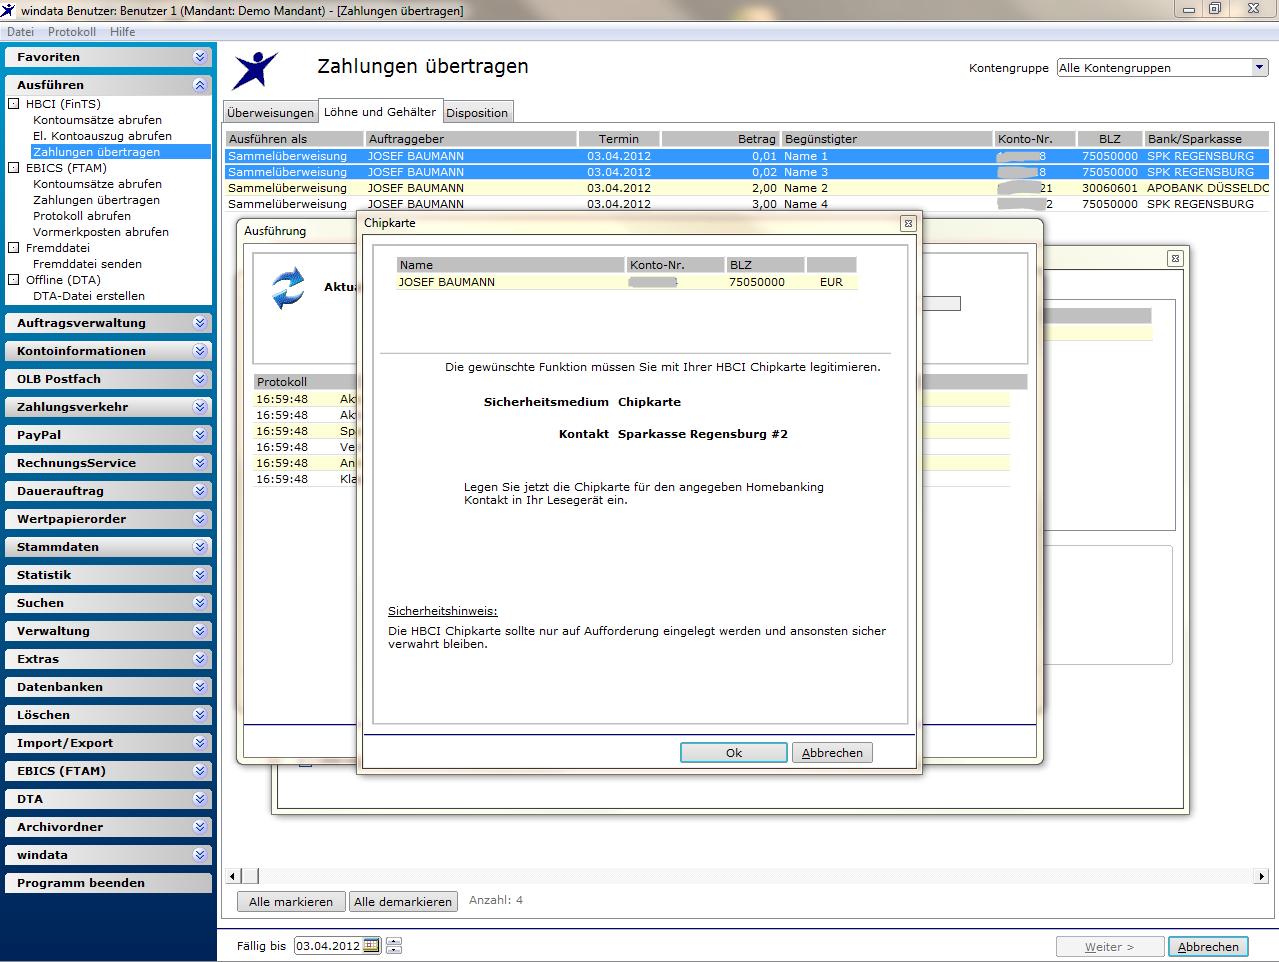
Task: Click the date stepper next to Fällig bis
Action: [x=394, y=946]
